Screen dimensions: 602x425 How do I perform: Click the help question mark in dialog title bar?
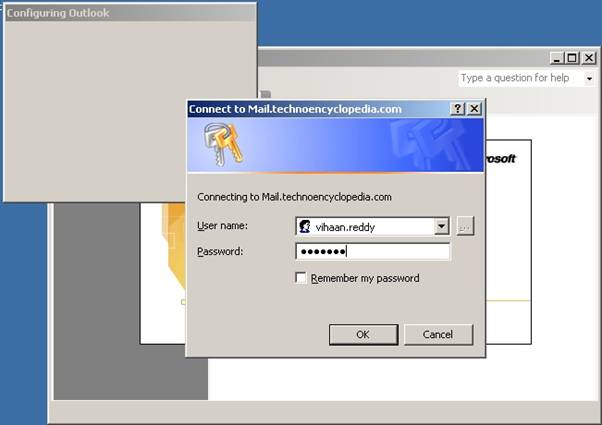pyautogui.click(x=457, y=109)
